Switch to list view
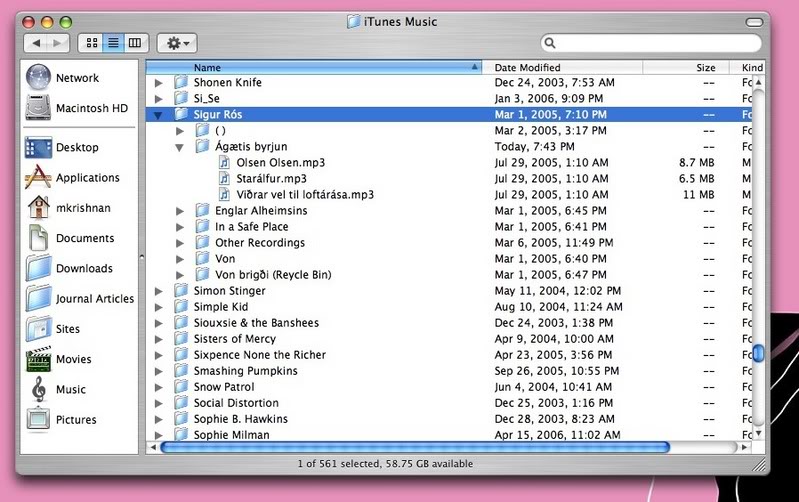799x502 pixels. tap(113, 43)
